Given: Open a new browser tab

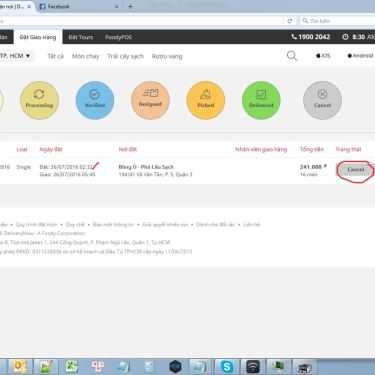Looking at the screenshot, I should (x=130, y=6).
